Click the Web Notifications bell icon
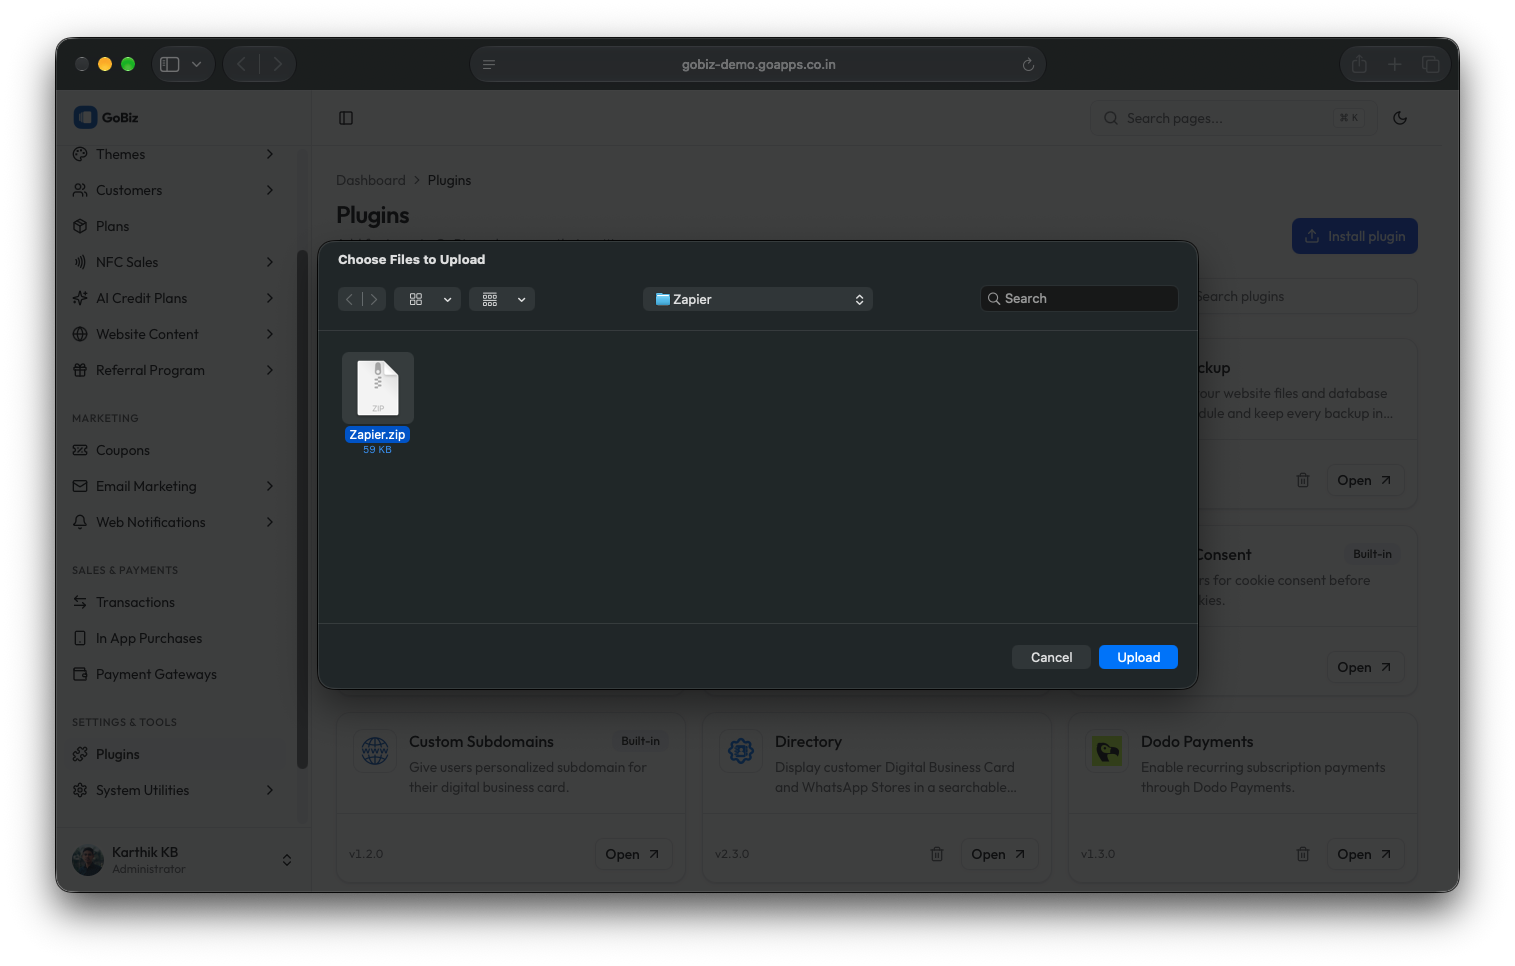This screenshot has width=1515, height=966. (80, 522)
